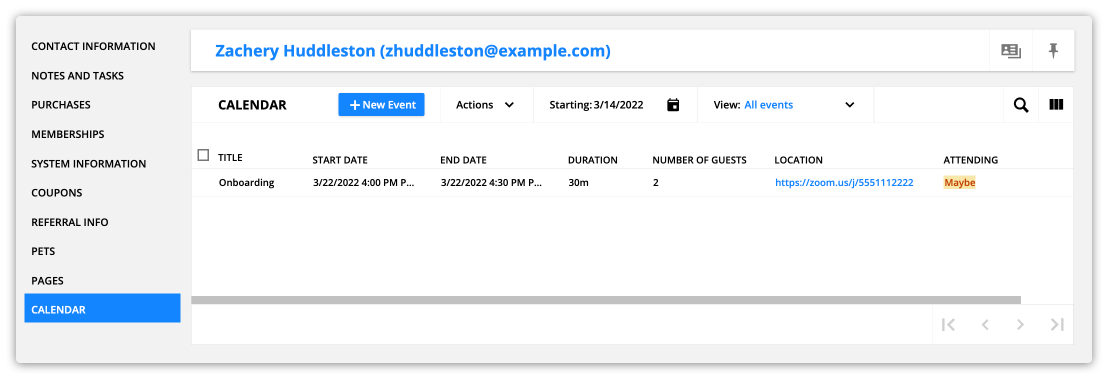Click start date 3/22/2022 4:00 PM cell
Image resolution: width=1108 pixels, height=379 pixels.
[x=364, y=182]
